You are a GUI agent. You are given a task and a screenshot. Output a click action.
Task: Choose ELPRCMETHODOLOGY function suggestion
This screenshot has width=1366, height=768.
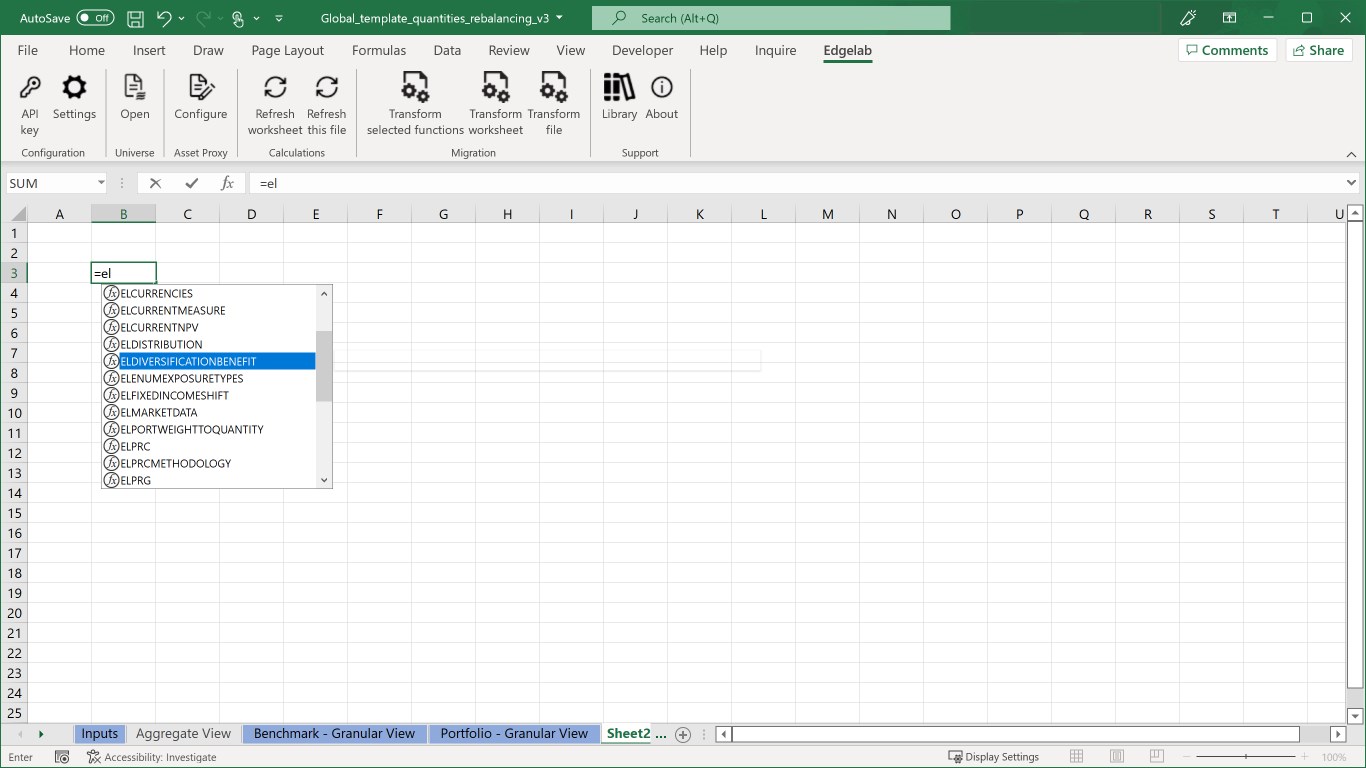210,463
